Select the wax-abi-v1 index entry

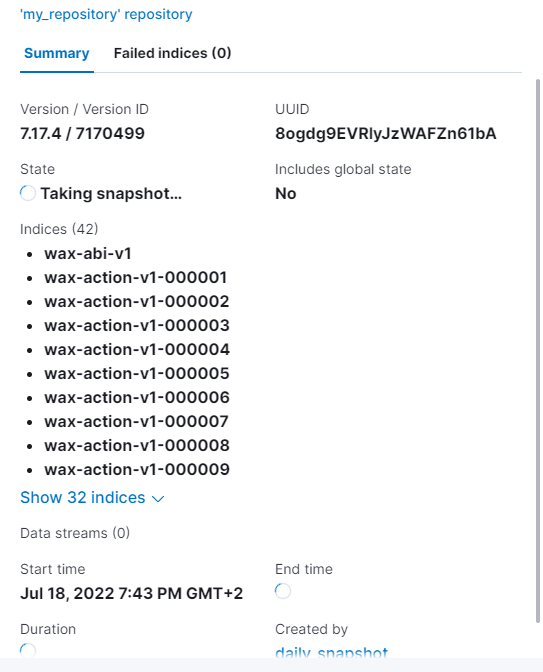tap(88, 253)
